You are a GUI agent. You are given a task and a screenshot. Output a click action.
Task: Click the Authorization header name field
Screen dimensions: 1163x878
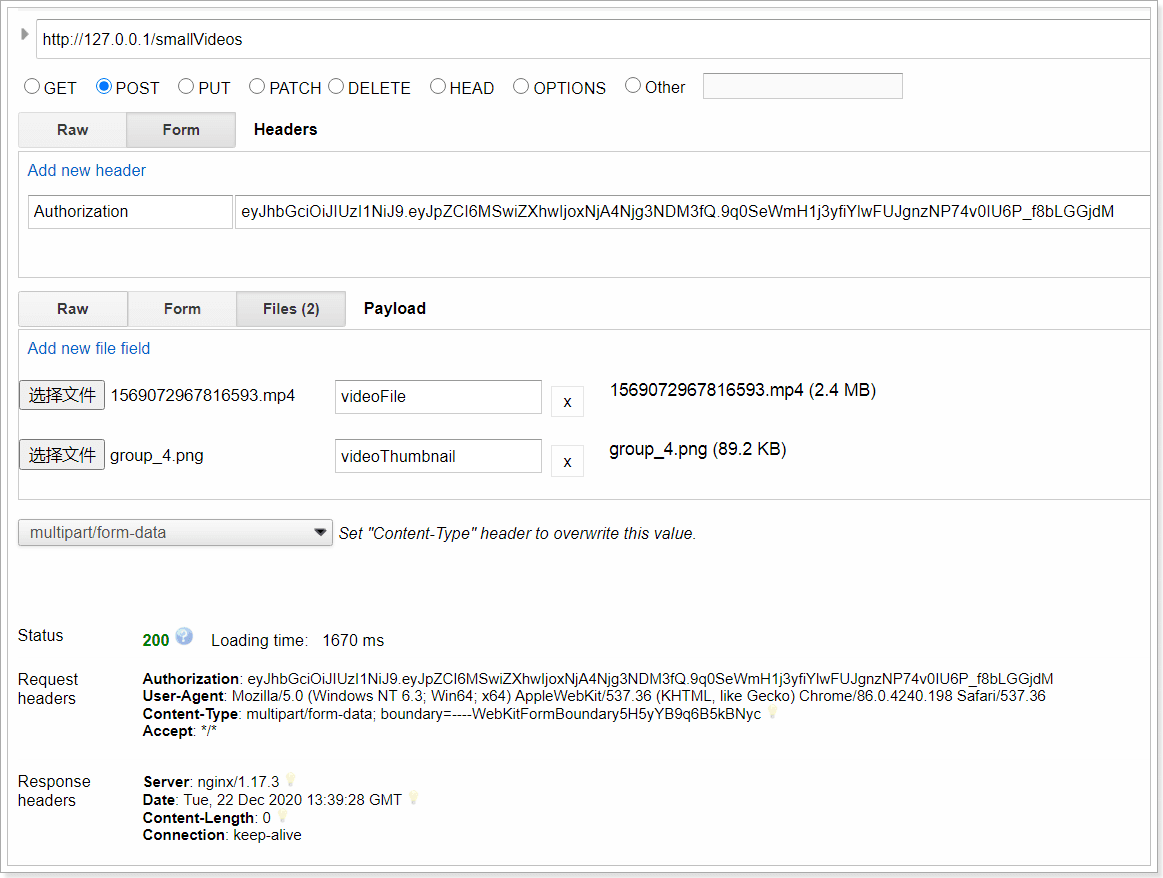click(x=130, y=212)
